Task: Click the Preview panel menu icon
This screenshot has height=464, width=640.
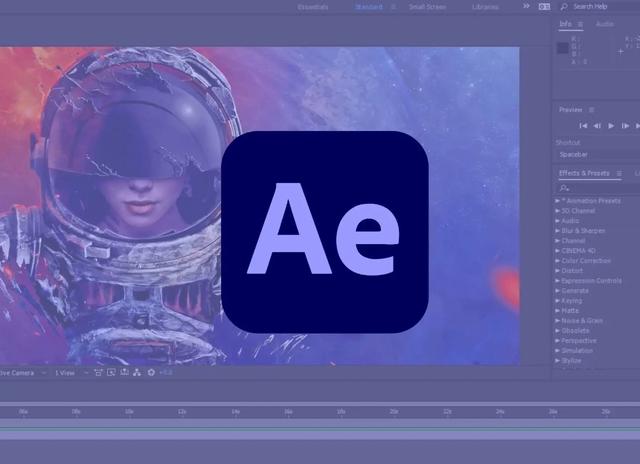Action: pos(592,110)
